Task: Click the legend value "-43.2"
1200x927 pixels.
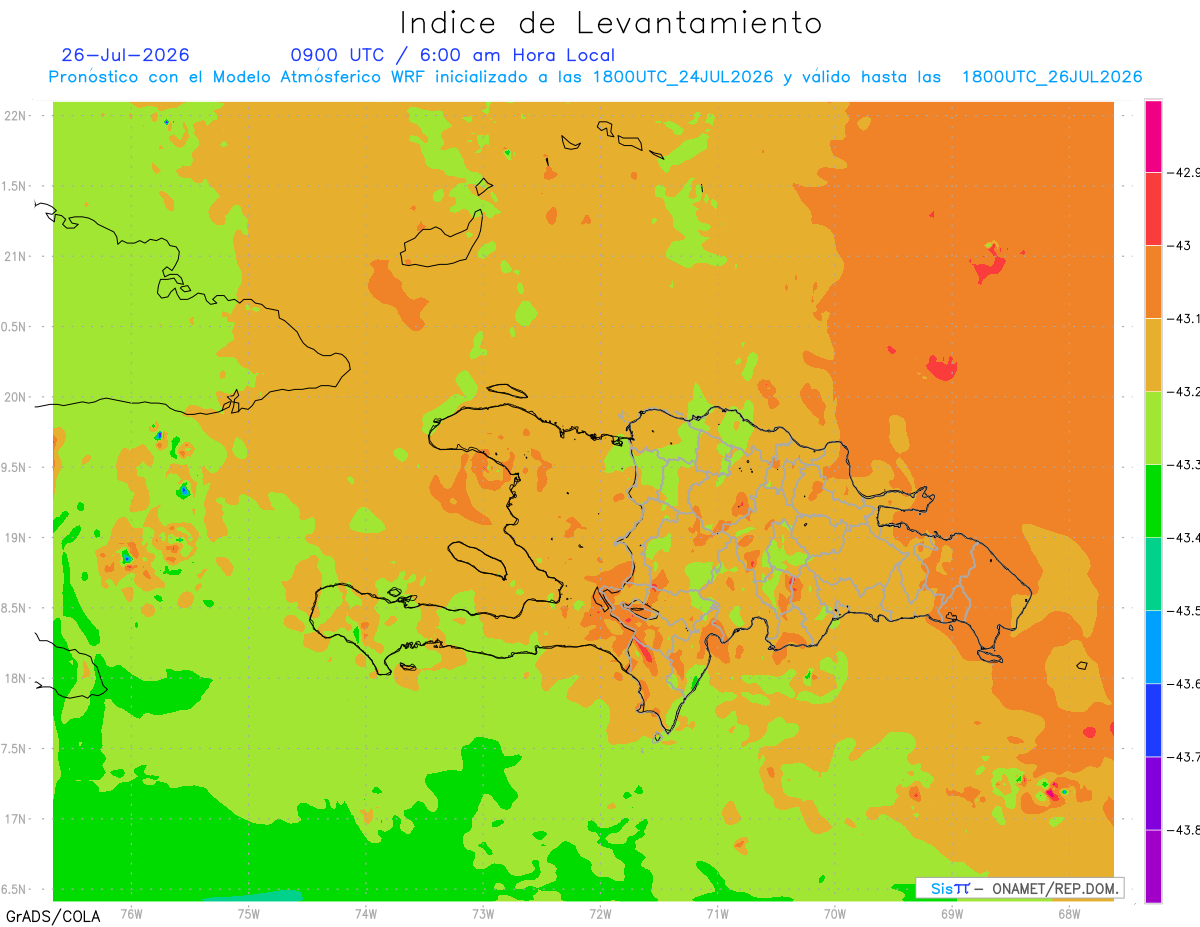Action: point(1186,392)
